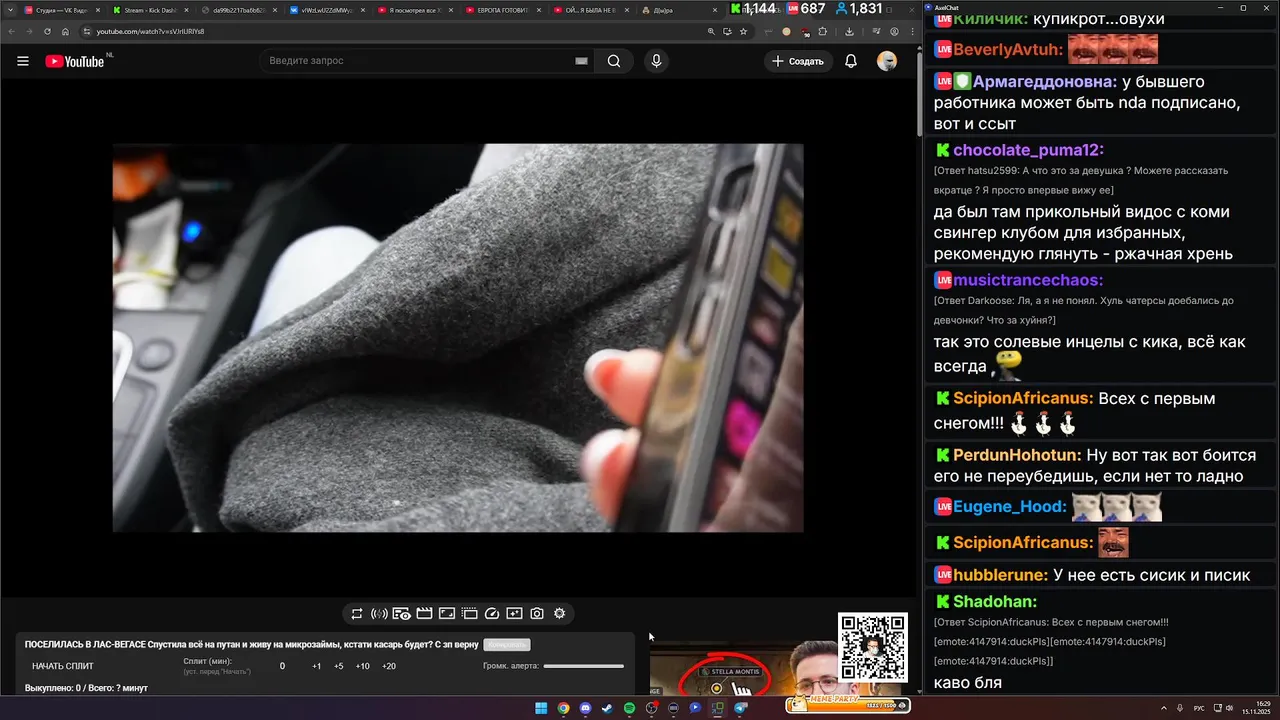This screenshot has height=720, width=1280.
Task: Click username Армагеддоновна in chat
Action: [1044, 82]
